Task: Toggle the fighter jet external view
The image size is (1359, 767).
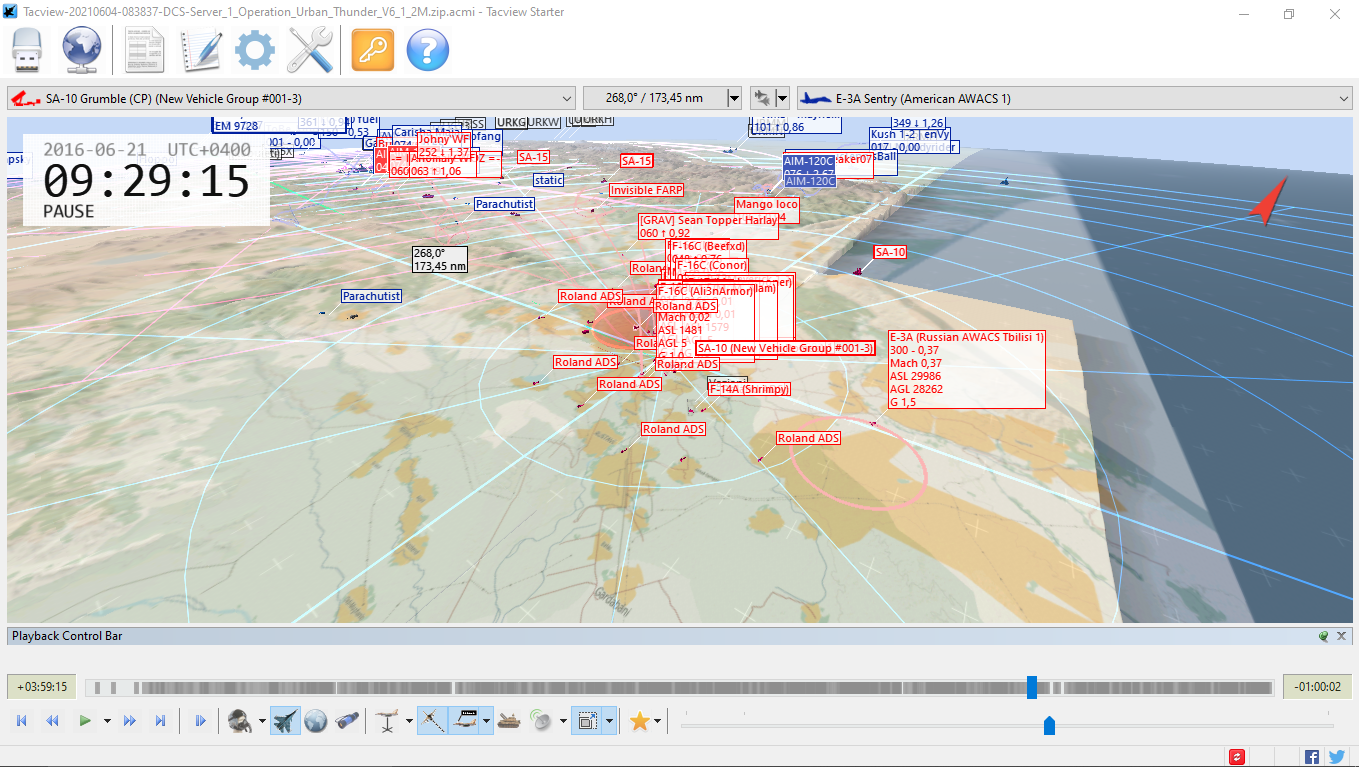Action: [x=285, y=721]
